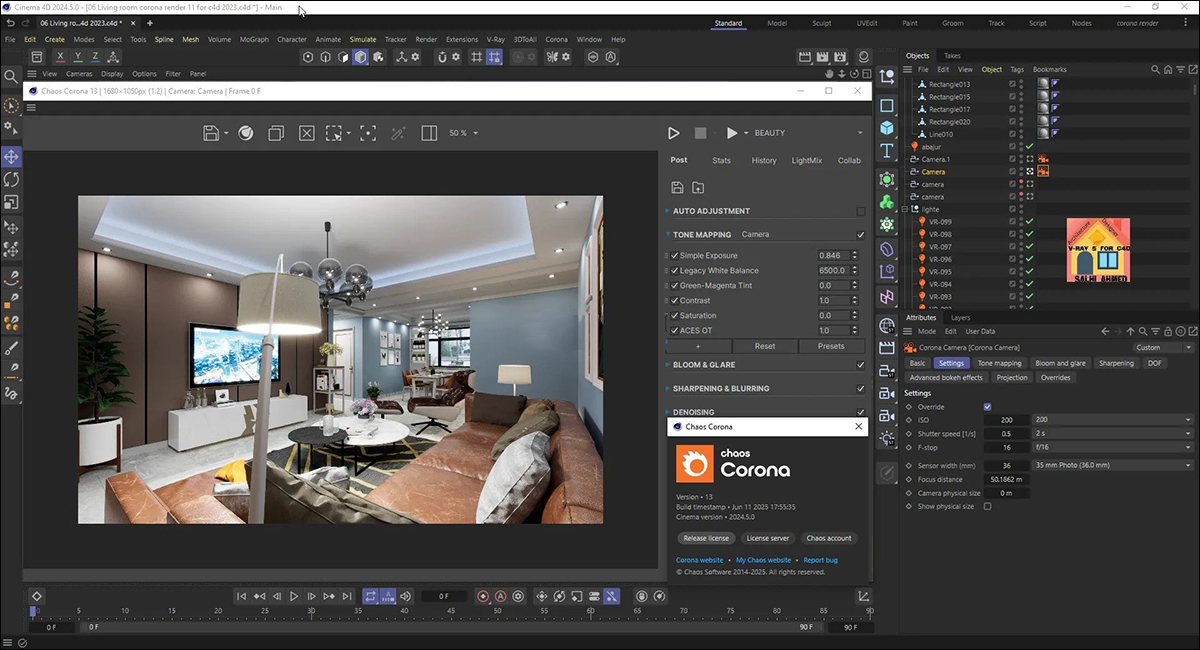Save the rendered image under the Post tab

pyautogui.click(x=678, y=187)
